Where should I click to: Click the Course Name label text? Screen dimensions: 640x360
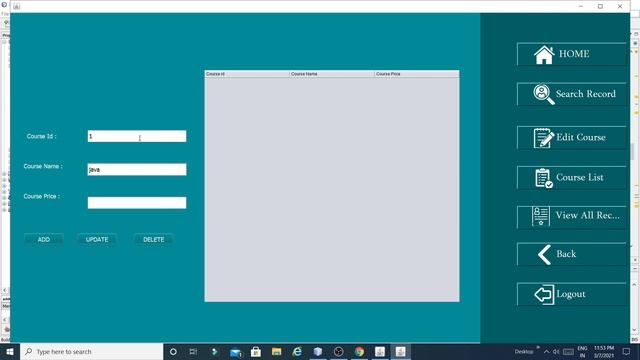coord(43,166)
